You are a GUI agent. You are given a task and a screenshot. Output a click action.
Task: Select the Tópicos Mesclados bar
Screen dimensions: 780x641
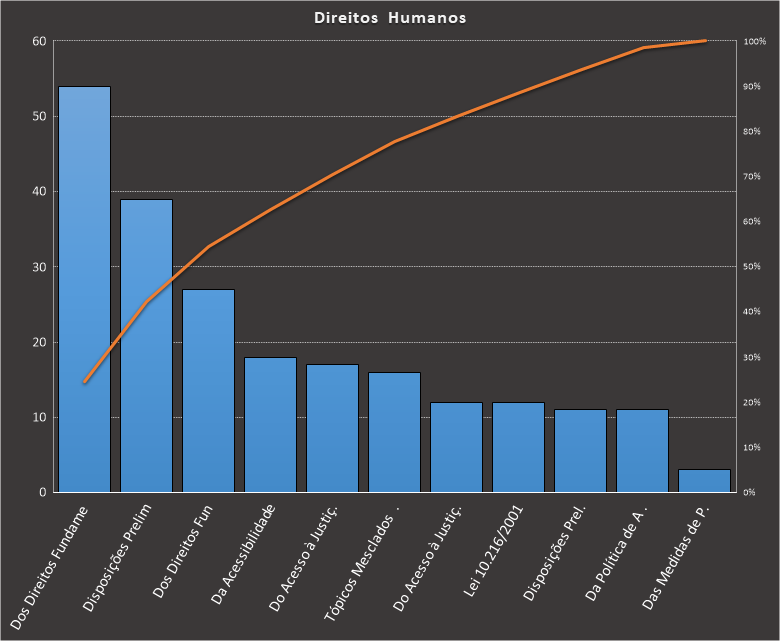(x=394, y=432)
